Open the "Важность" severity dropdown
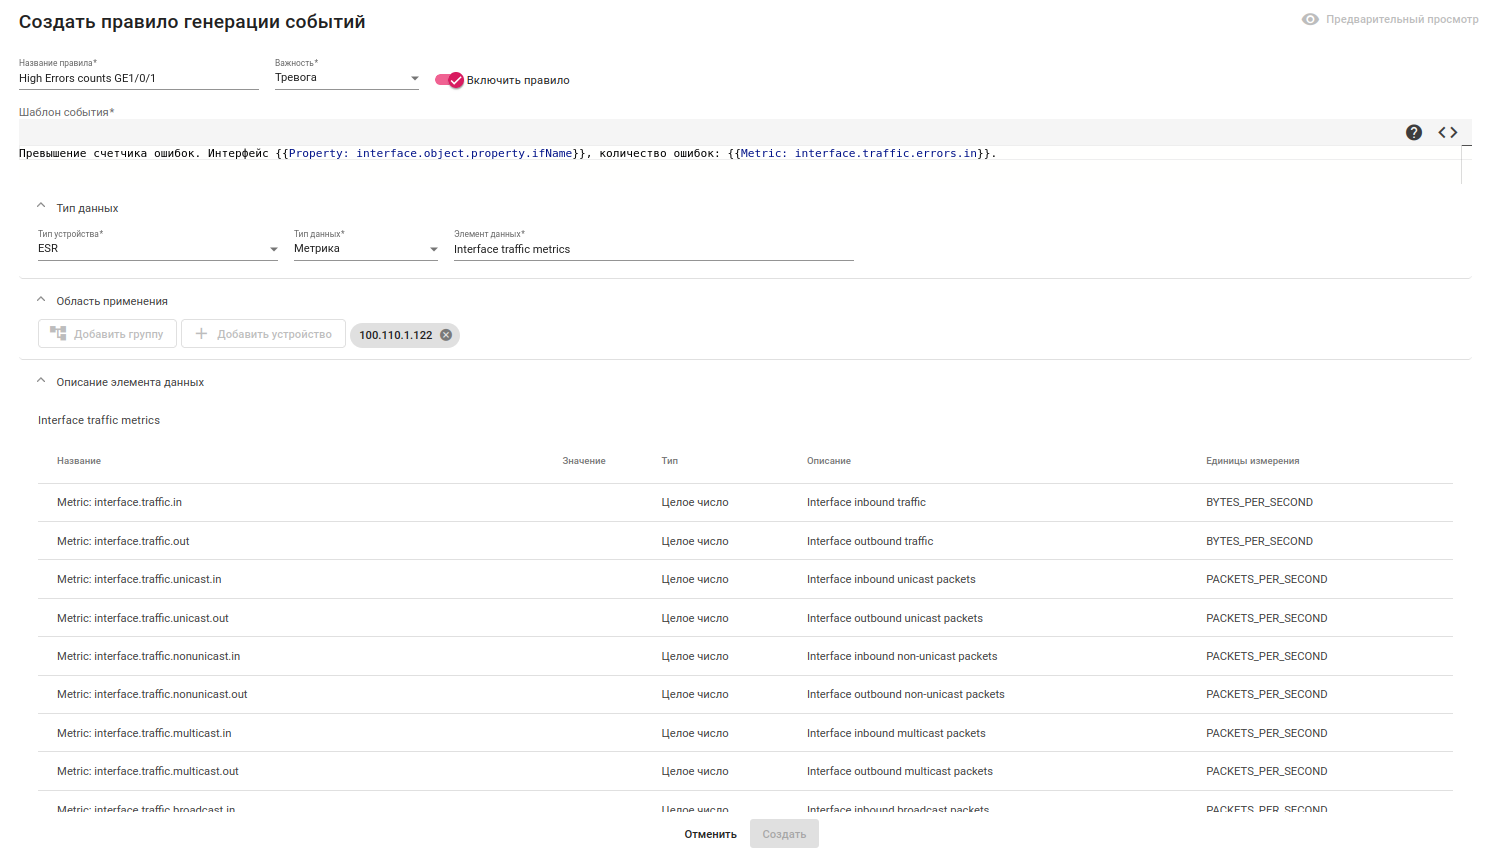Viewport: 1490px width, 854px height. pyautogui.click(x=346, y=78)
